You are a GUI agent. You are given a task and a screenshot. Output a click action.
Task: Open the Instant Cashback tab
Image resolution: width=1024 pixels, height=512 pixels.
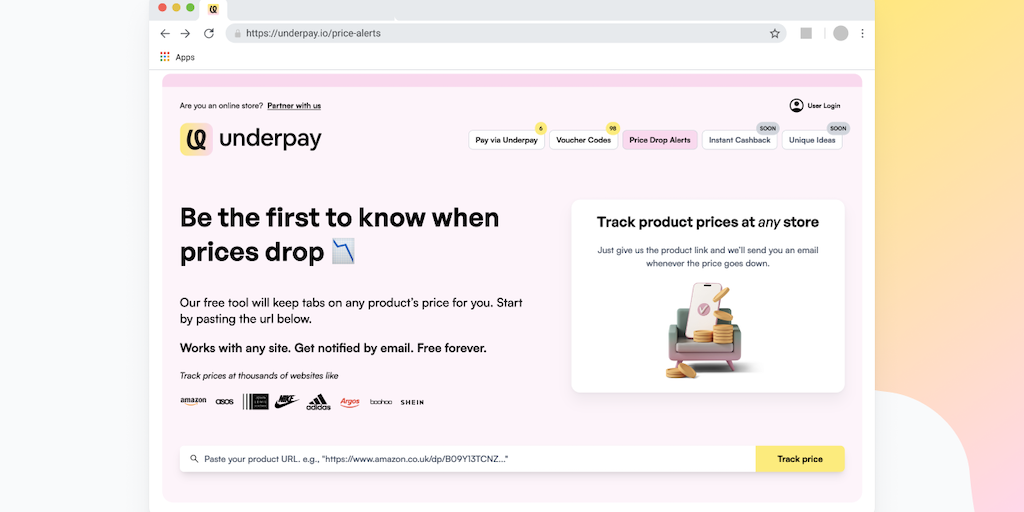739,140
